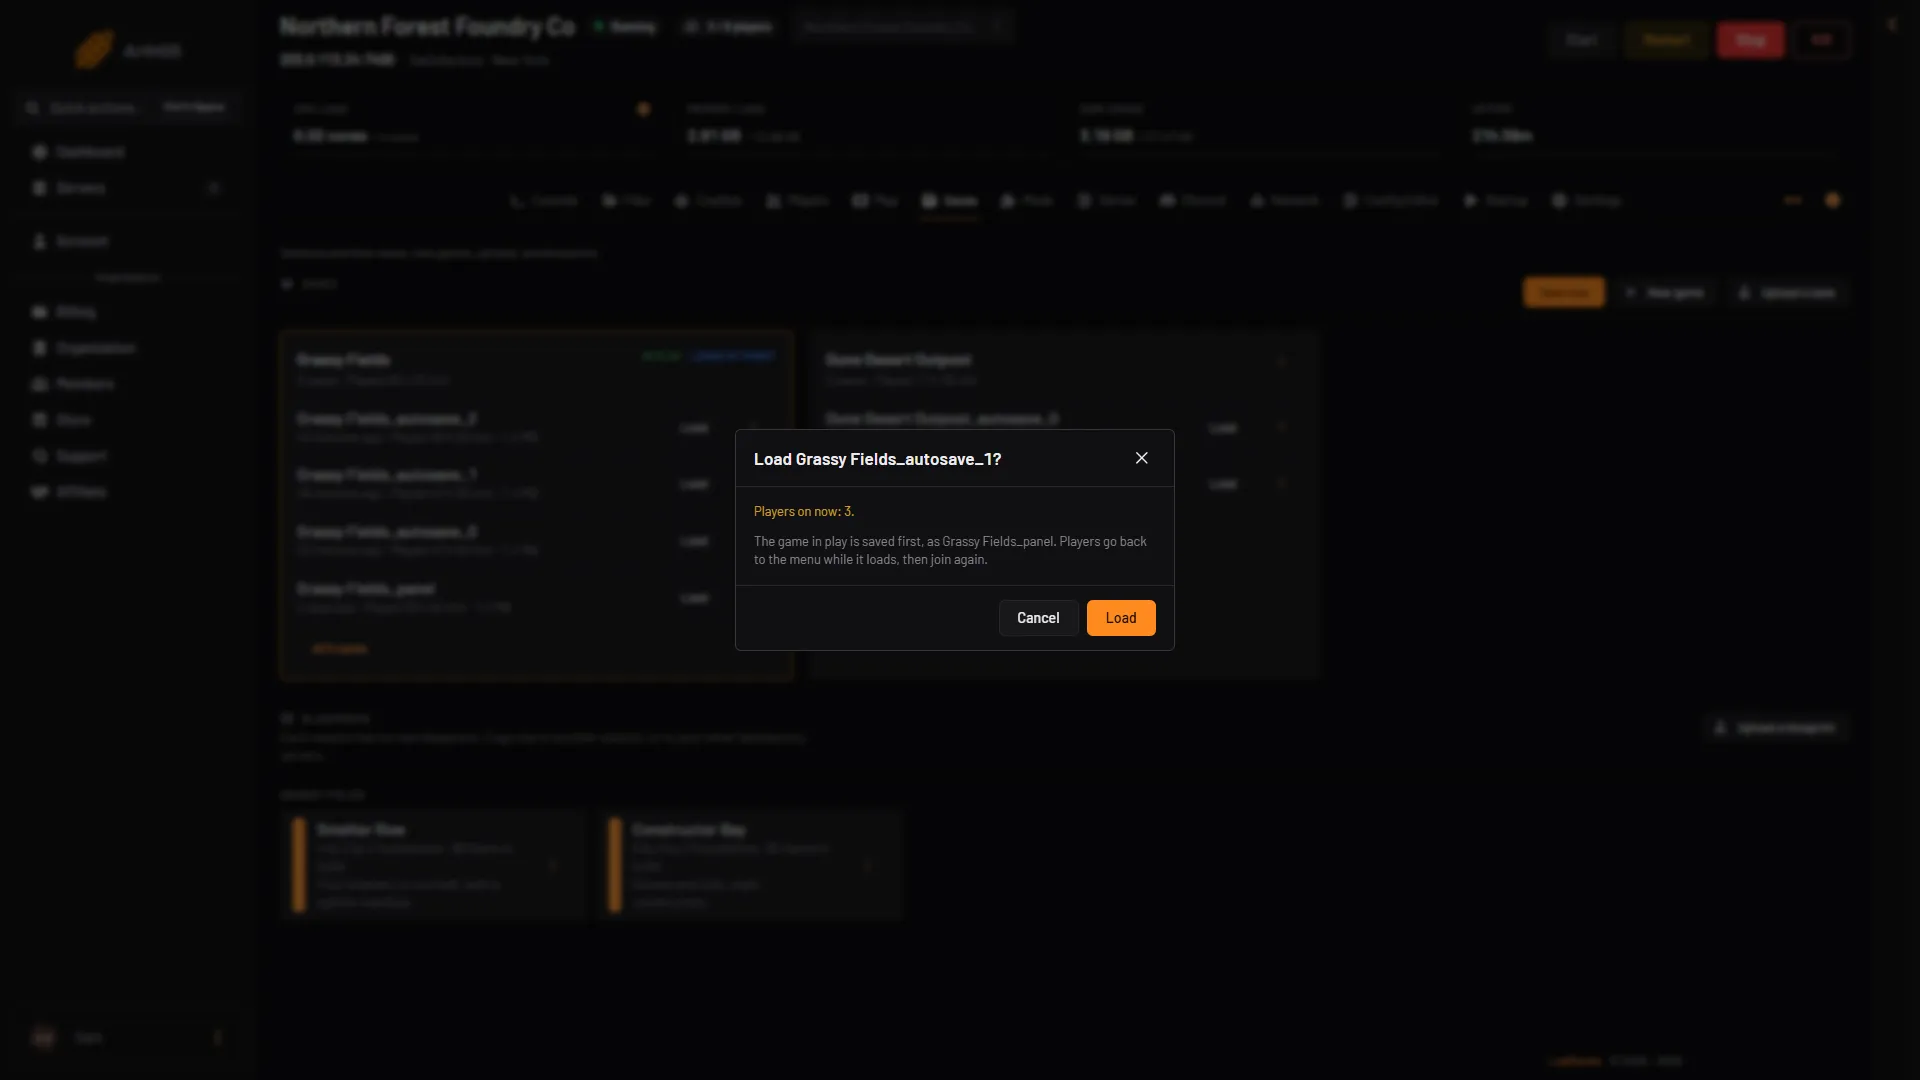Screen dimensions: 1920x1080
Task: Switch to the Console tab
Action: tap(544, 201)
